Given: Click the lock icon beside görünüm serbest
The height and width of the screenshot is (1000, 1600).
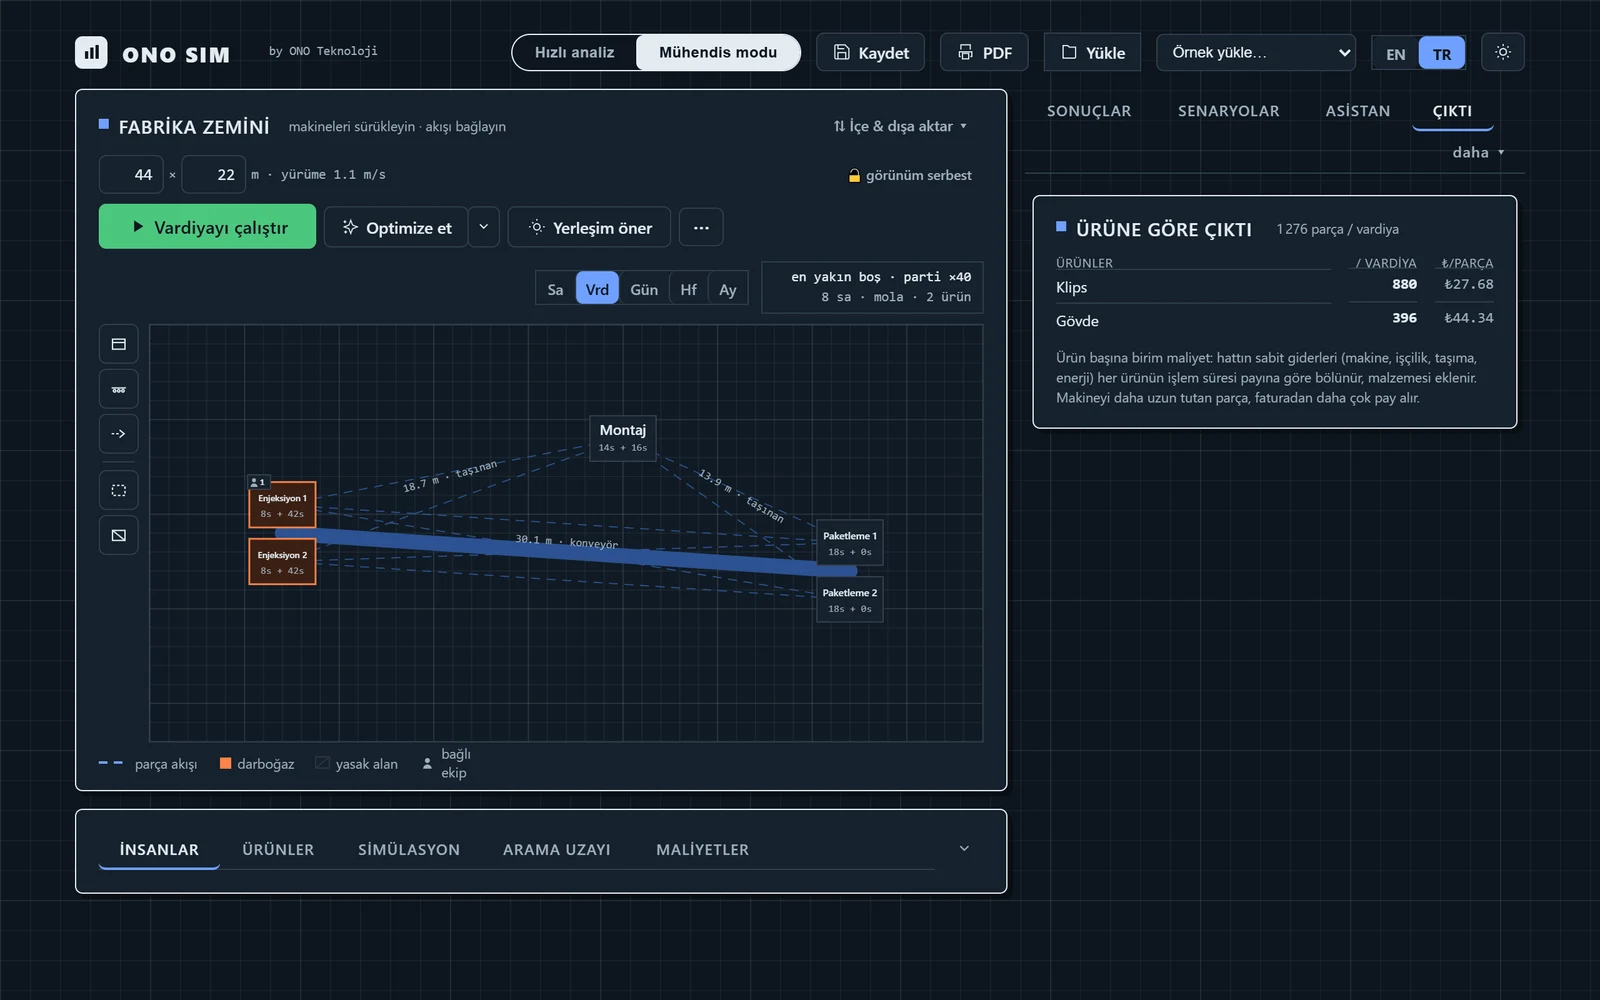Looking at the screenshot, I should click(x=854, y=176).
